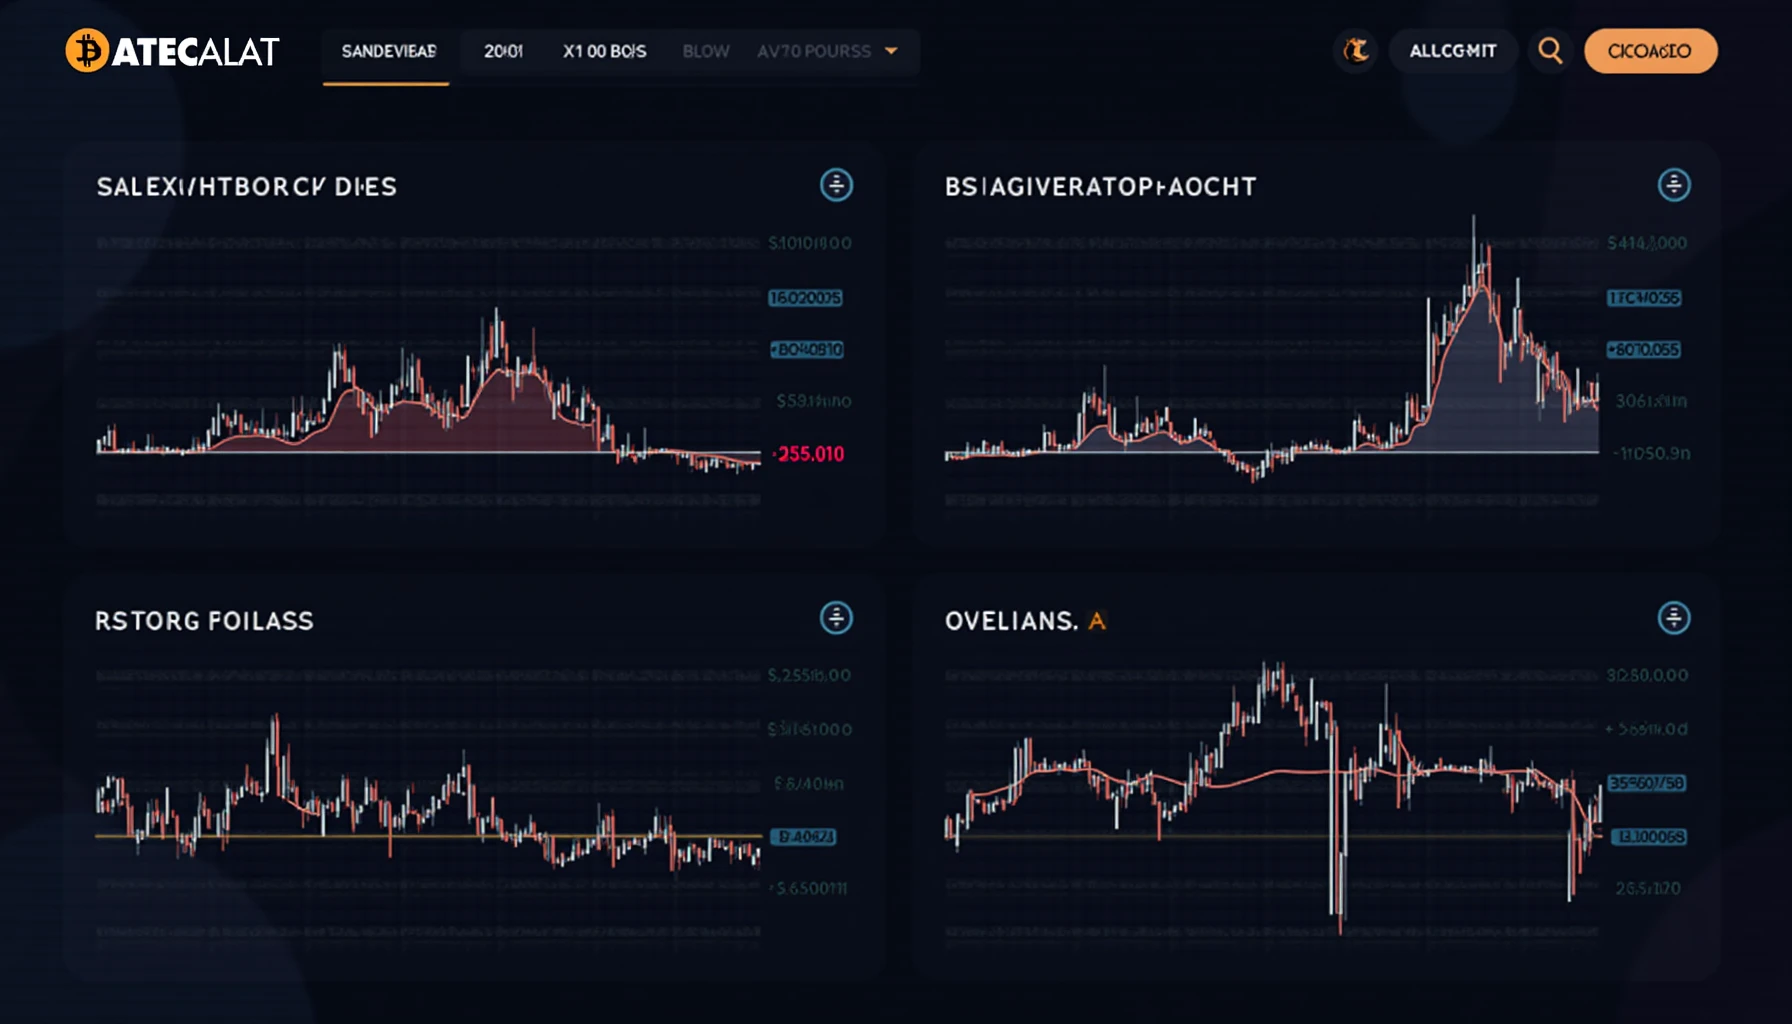Open the SANDEVIEAB tab
This screenshot has width=1792, height=1024.
click(388, 51)
